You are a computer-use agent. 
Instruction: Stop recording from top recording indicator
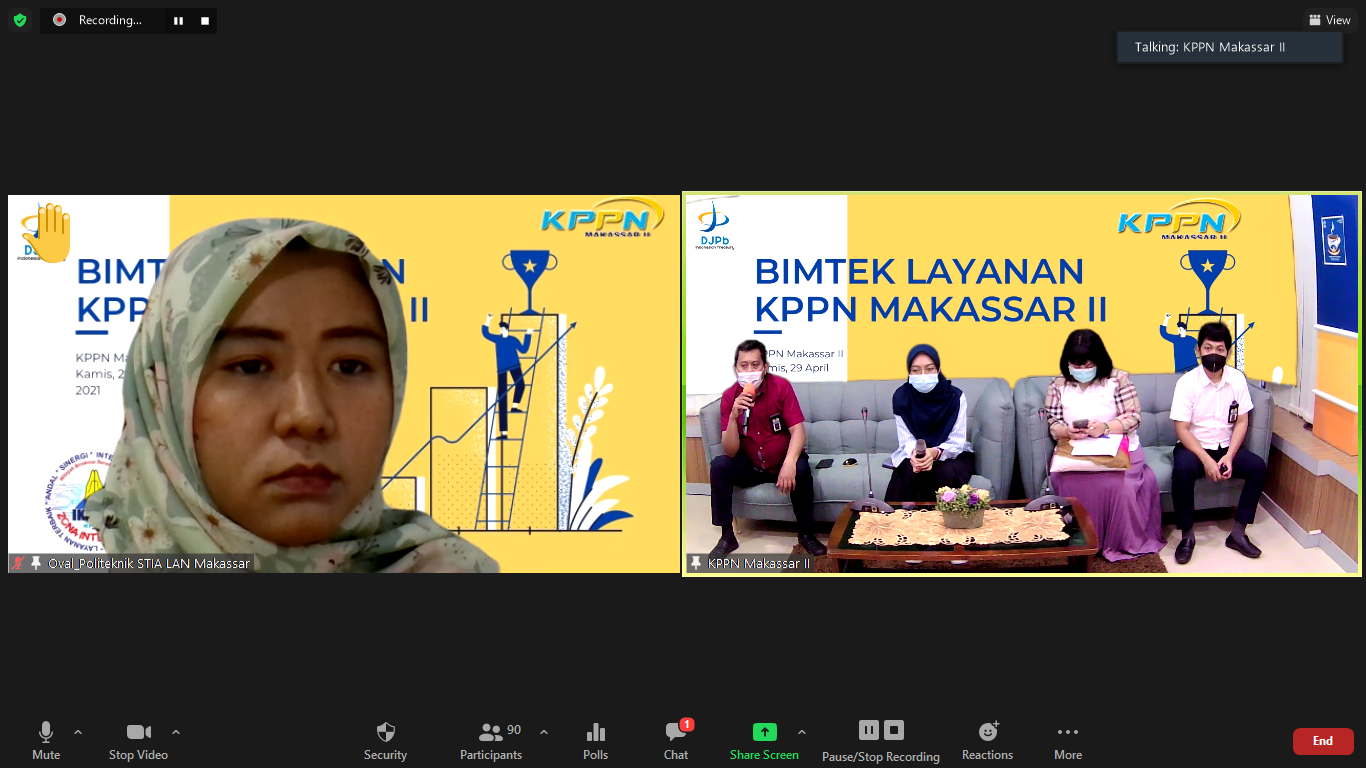205,20
